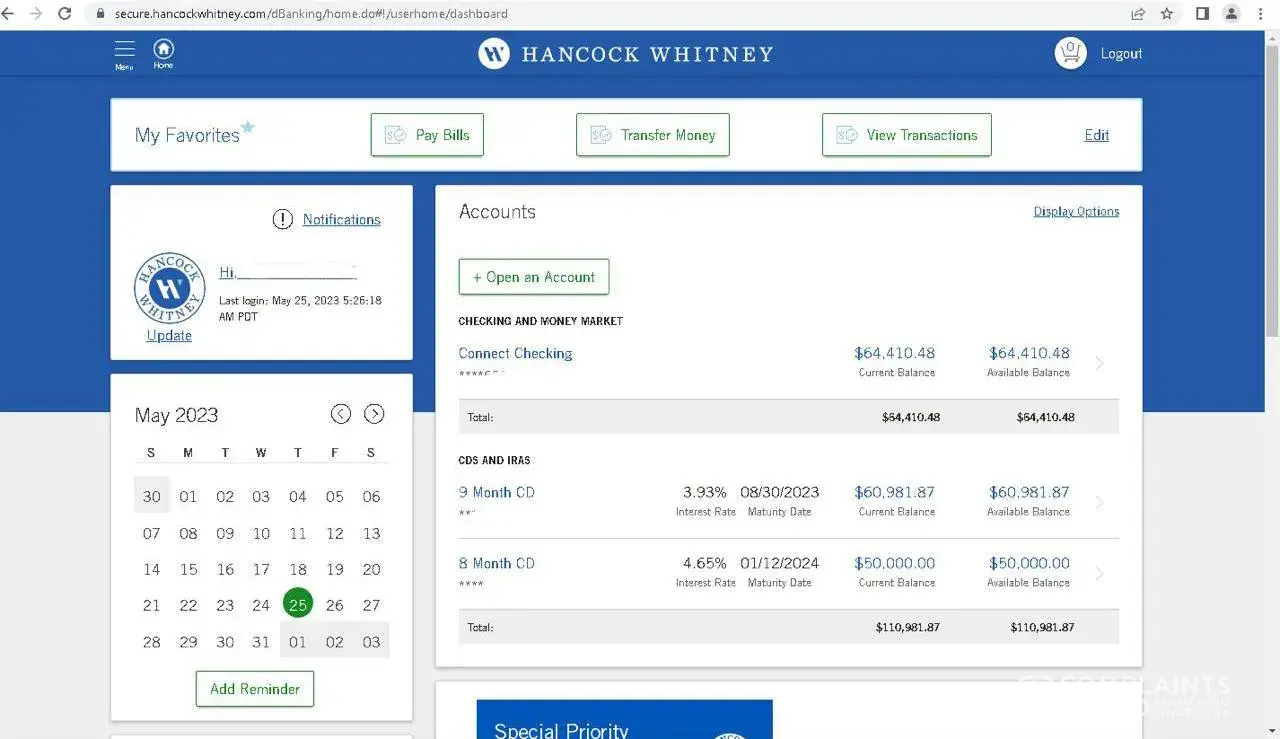
Task: Go to previous month in calendar
Action: coord(341,414)
